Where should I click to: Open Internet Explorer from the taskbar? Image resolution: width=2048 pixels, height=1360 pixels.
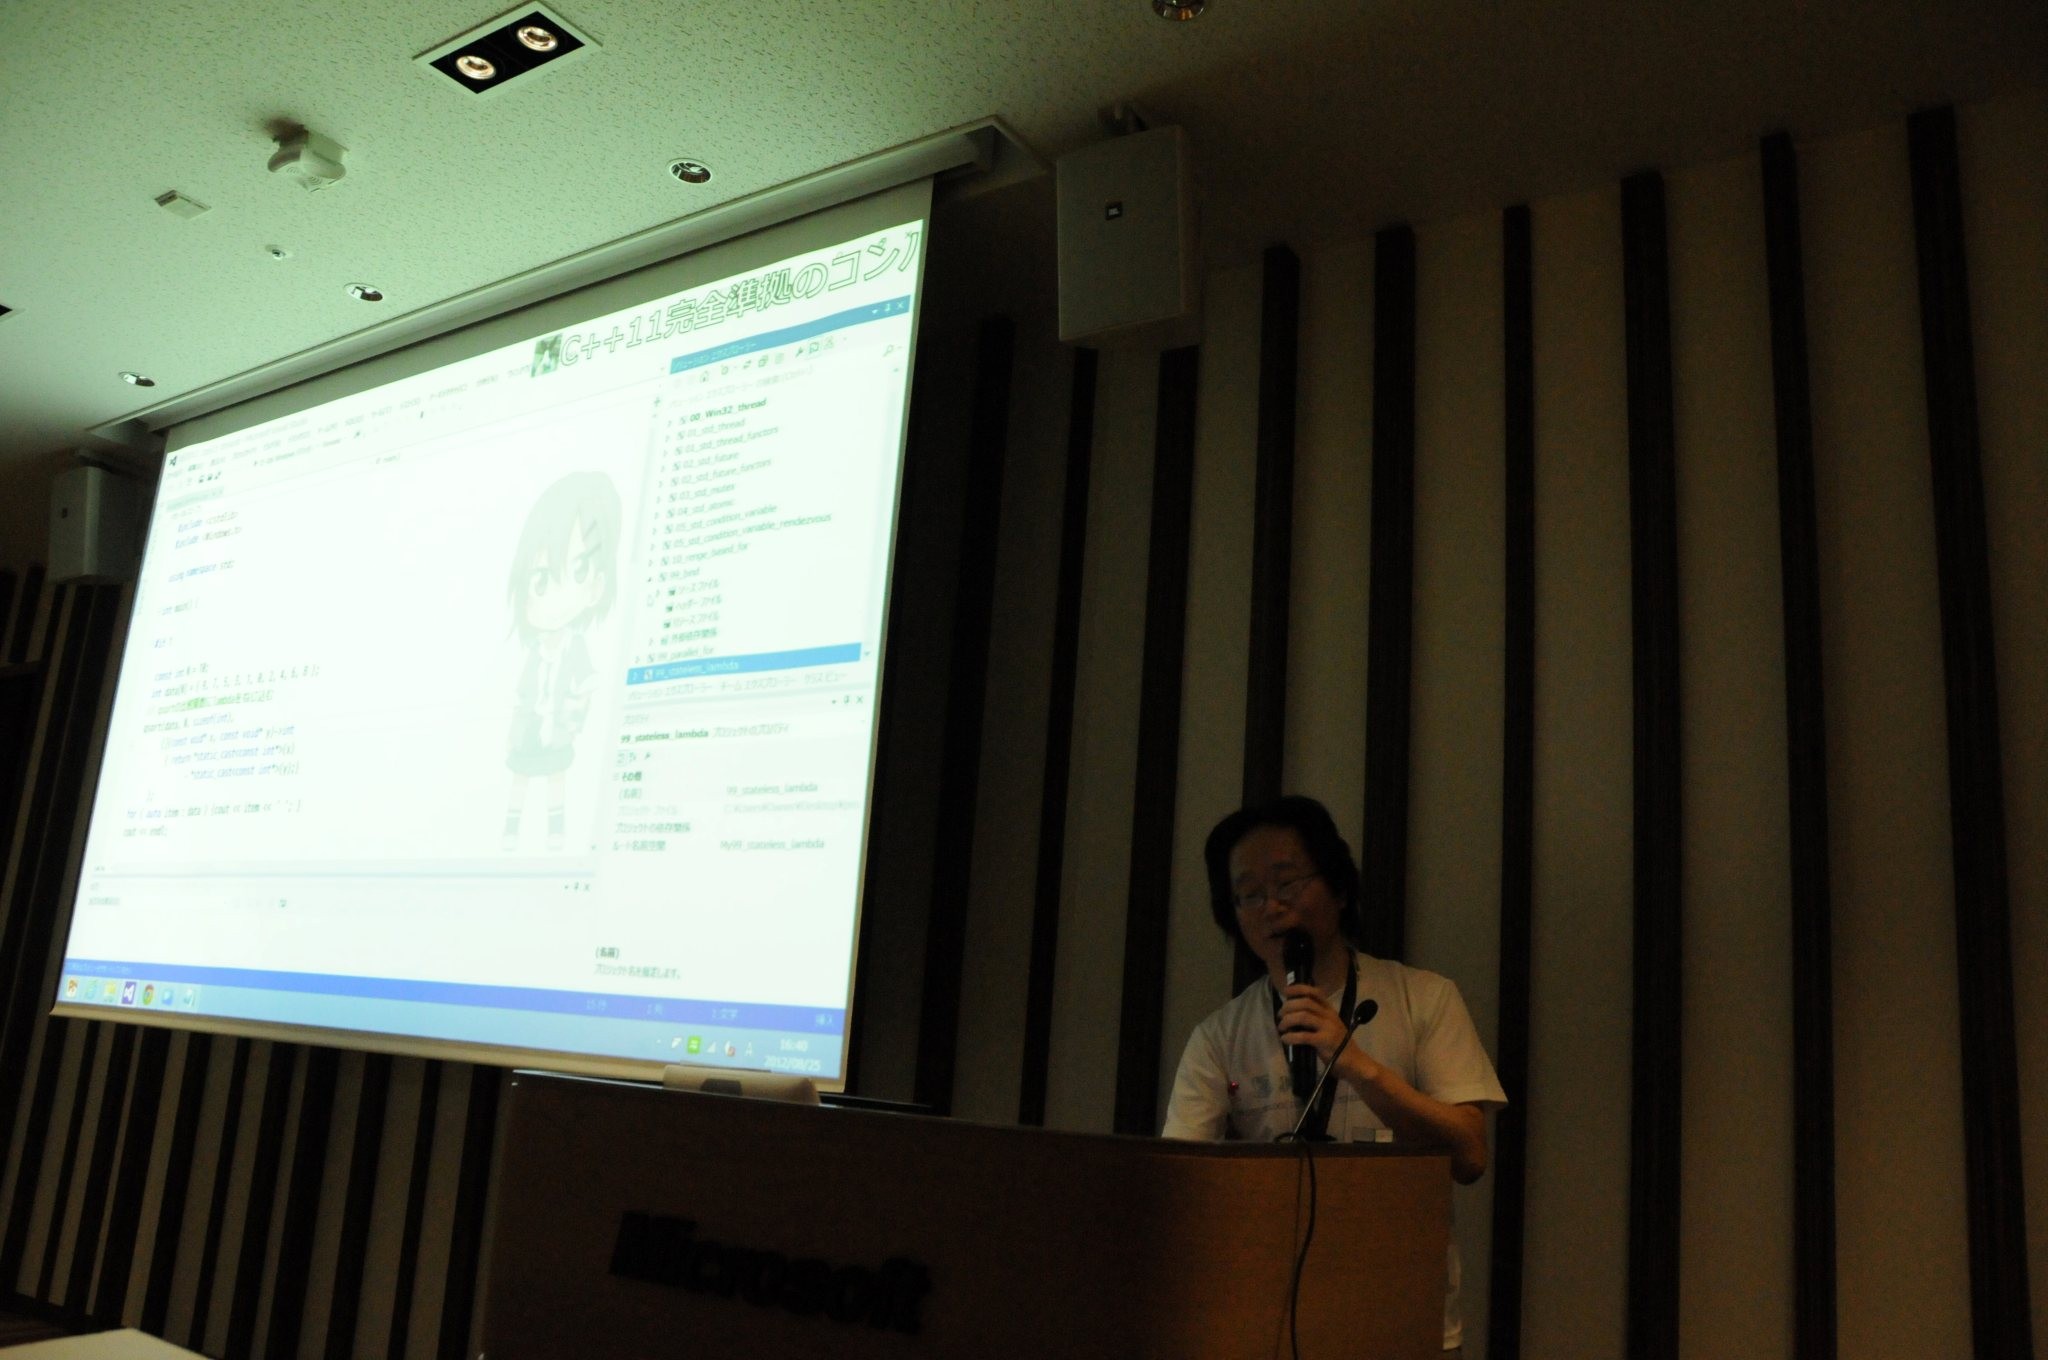(x=90, y=991)
